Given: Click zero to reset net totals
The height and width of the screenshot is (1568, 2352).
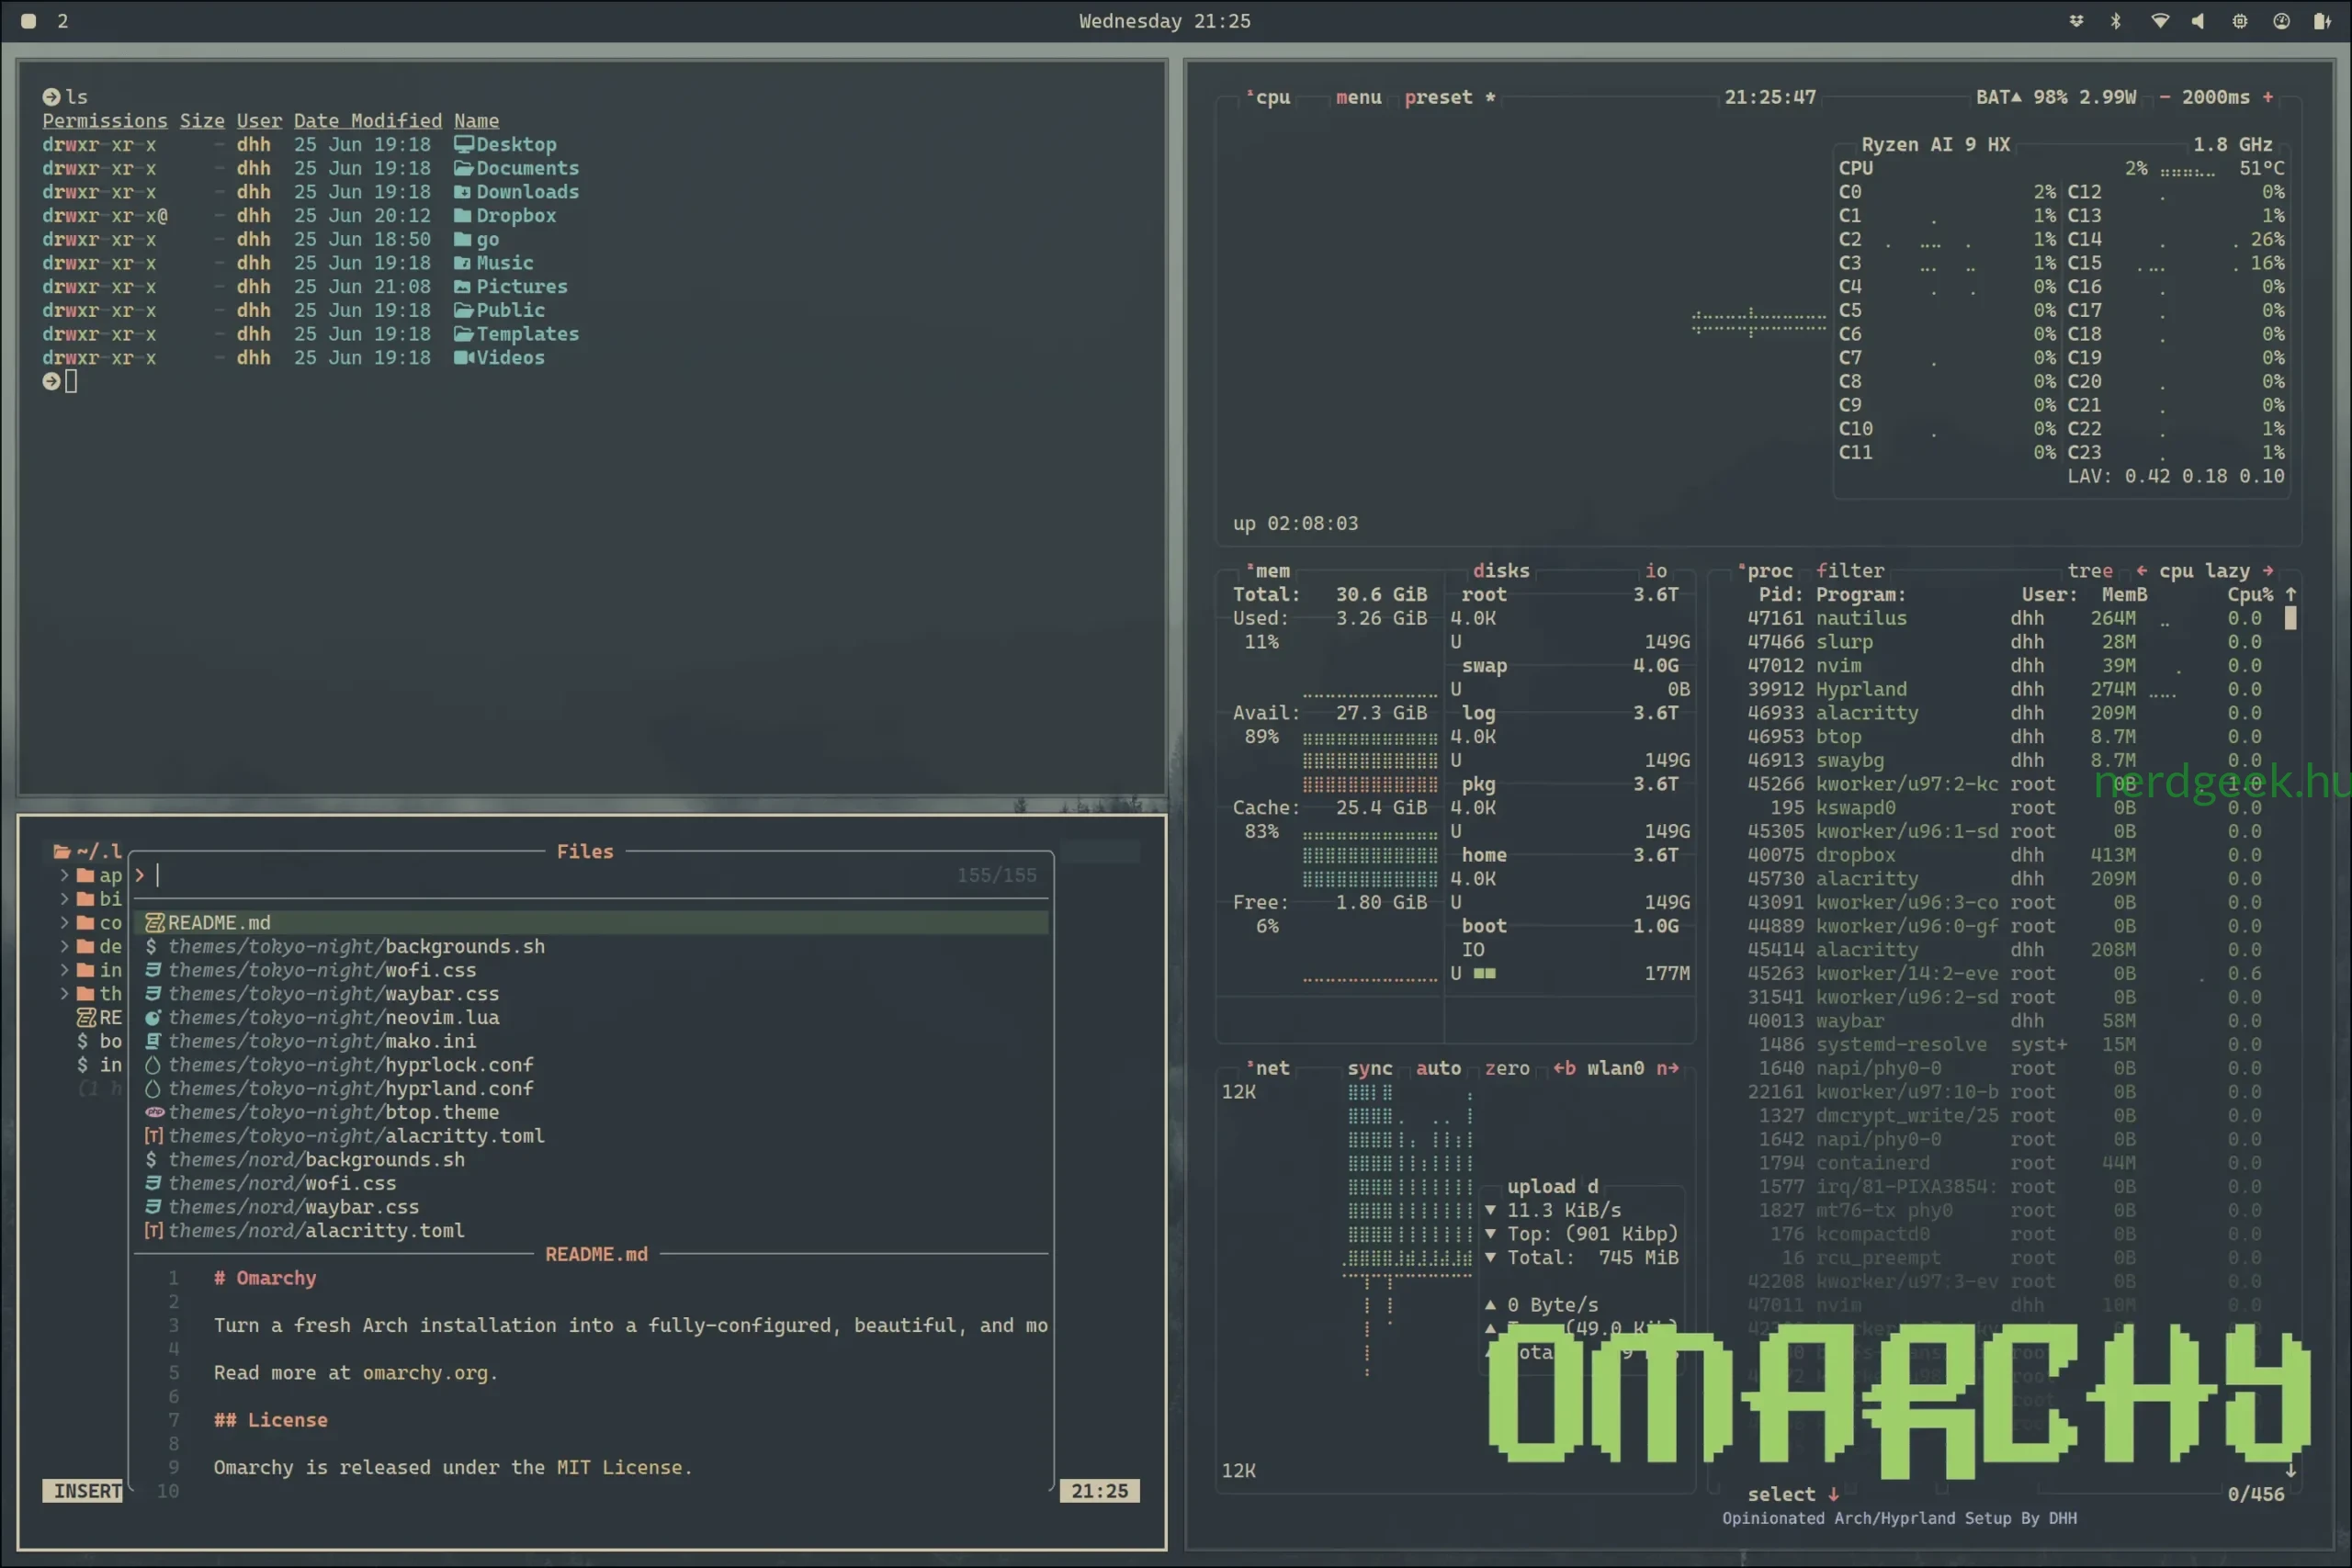Looking at the screenshot, I should [1507, 1068].
